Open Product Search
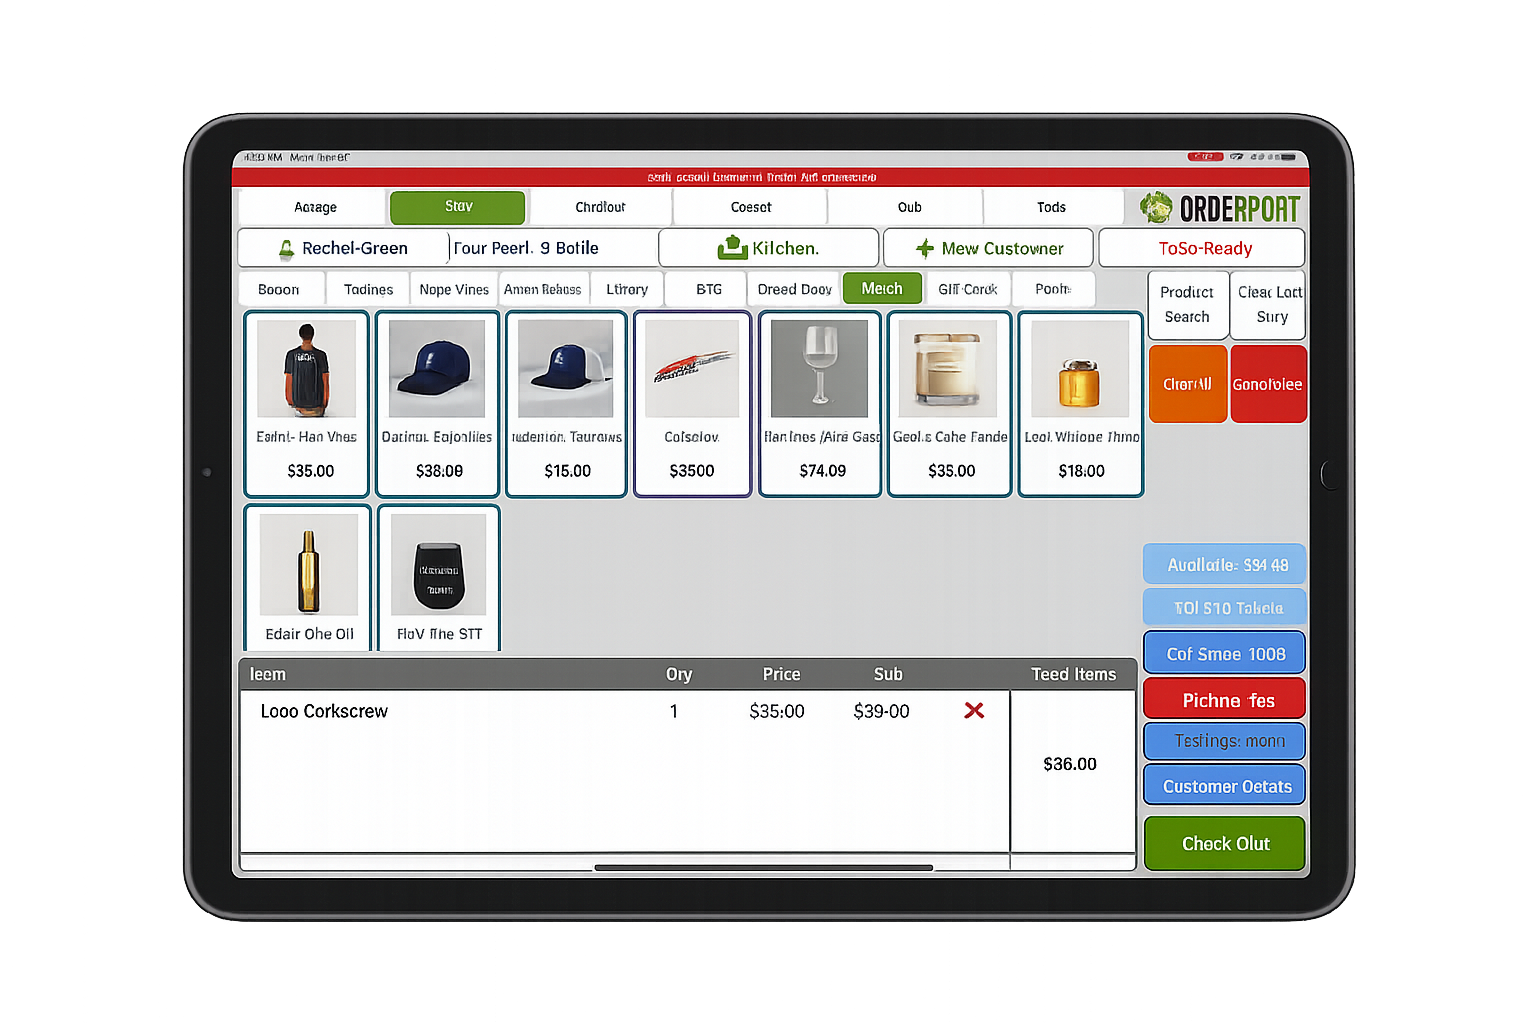This screenshot has height=1024, width=1536. pos(1187,305)
